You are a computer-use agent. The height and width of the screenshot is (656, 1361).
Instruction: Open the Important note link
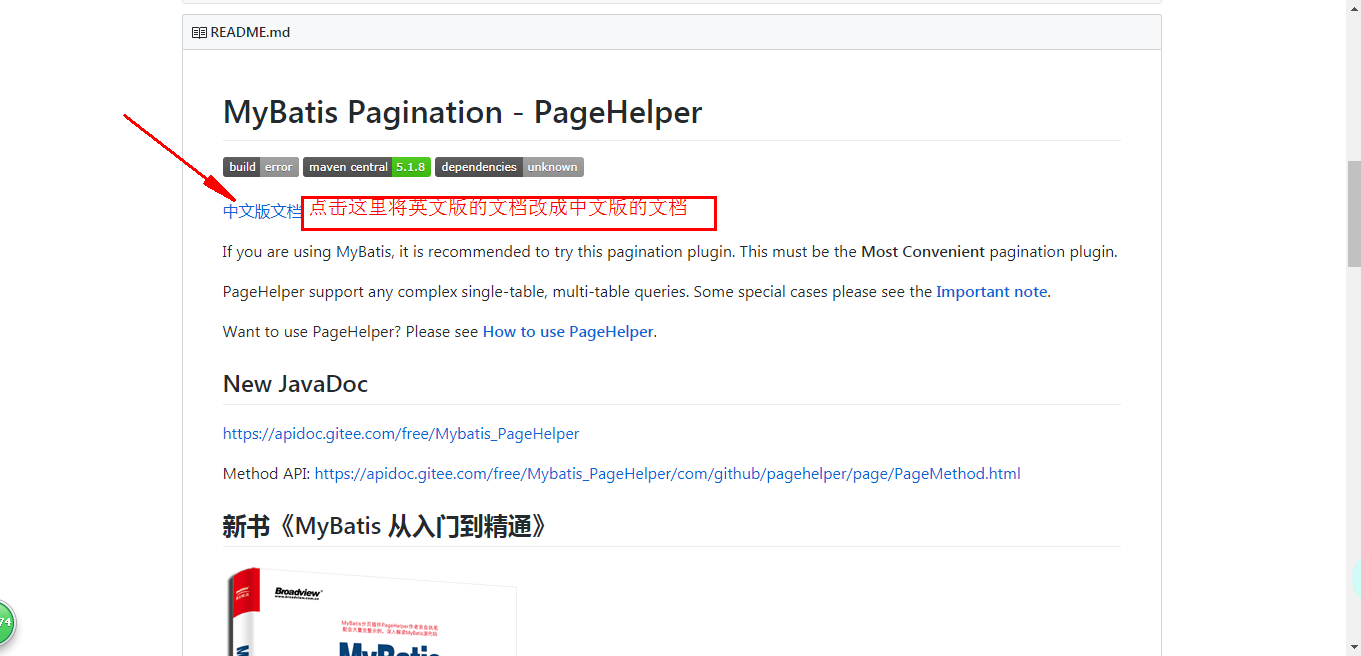[990, 291]
